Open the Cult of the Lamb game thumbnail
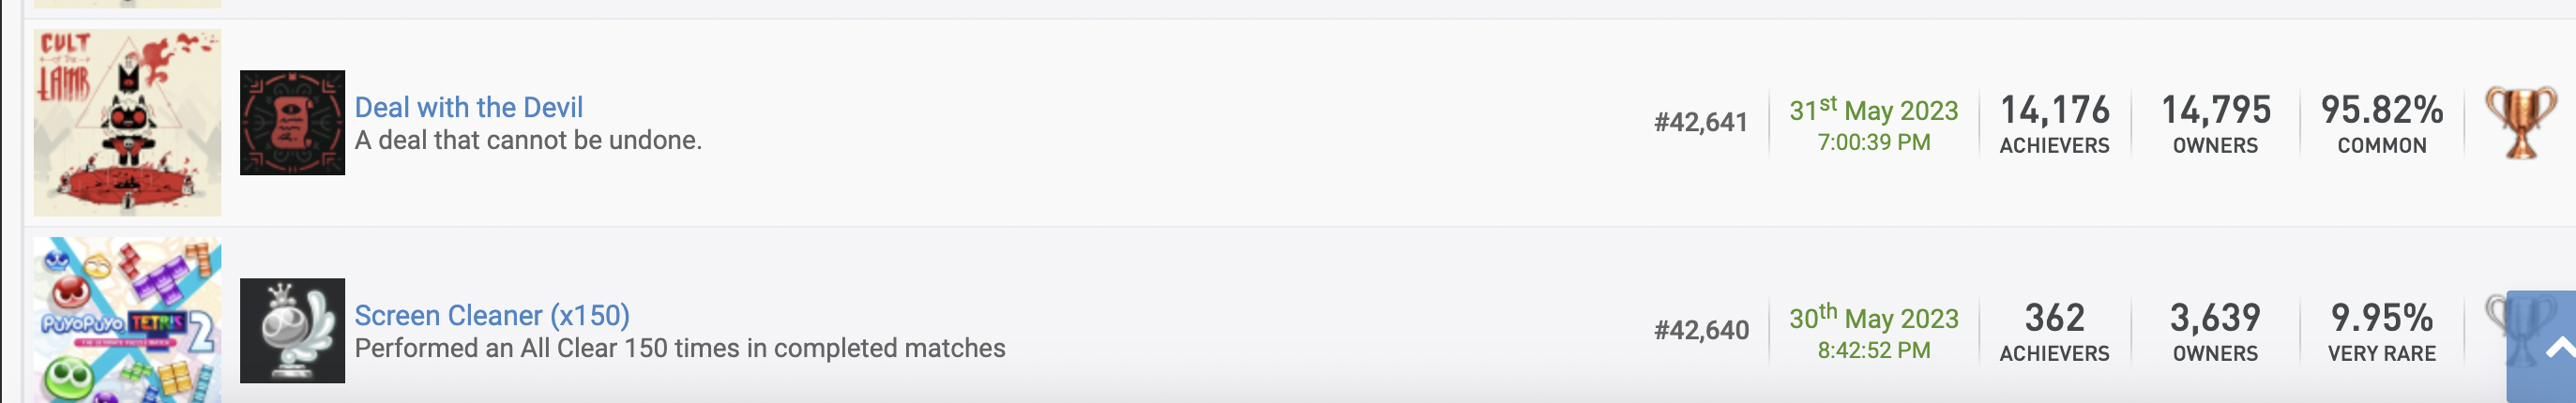This screenshot has height=403, width=2576. coord(127,122)
